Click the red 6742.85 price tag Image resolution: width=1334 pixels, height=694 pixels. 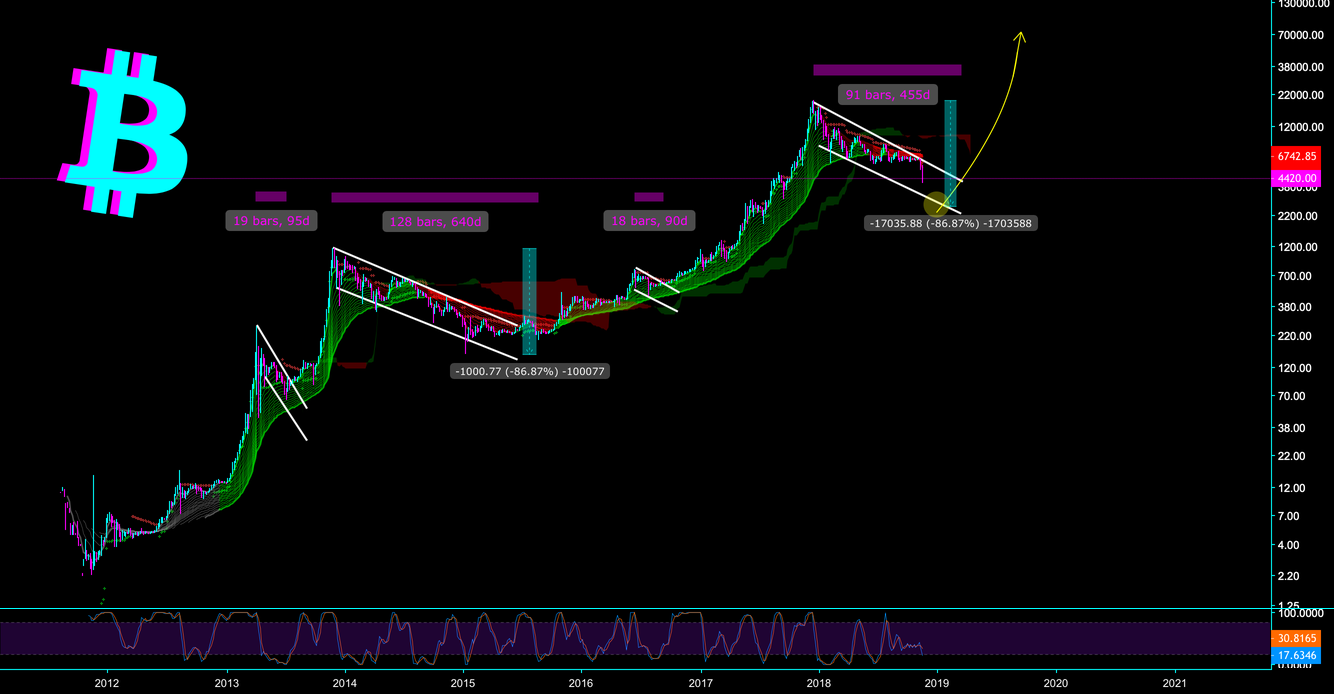click(1296, 156)
